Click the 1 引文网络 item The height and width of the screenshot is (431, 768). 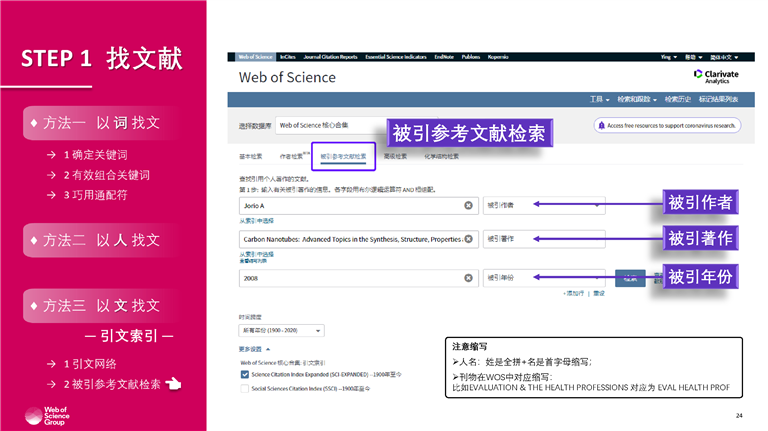point(90,364)
